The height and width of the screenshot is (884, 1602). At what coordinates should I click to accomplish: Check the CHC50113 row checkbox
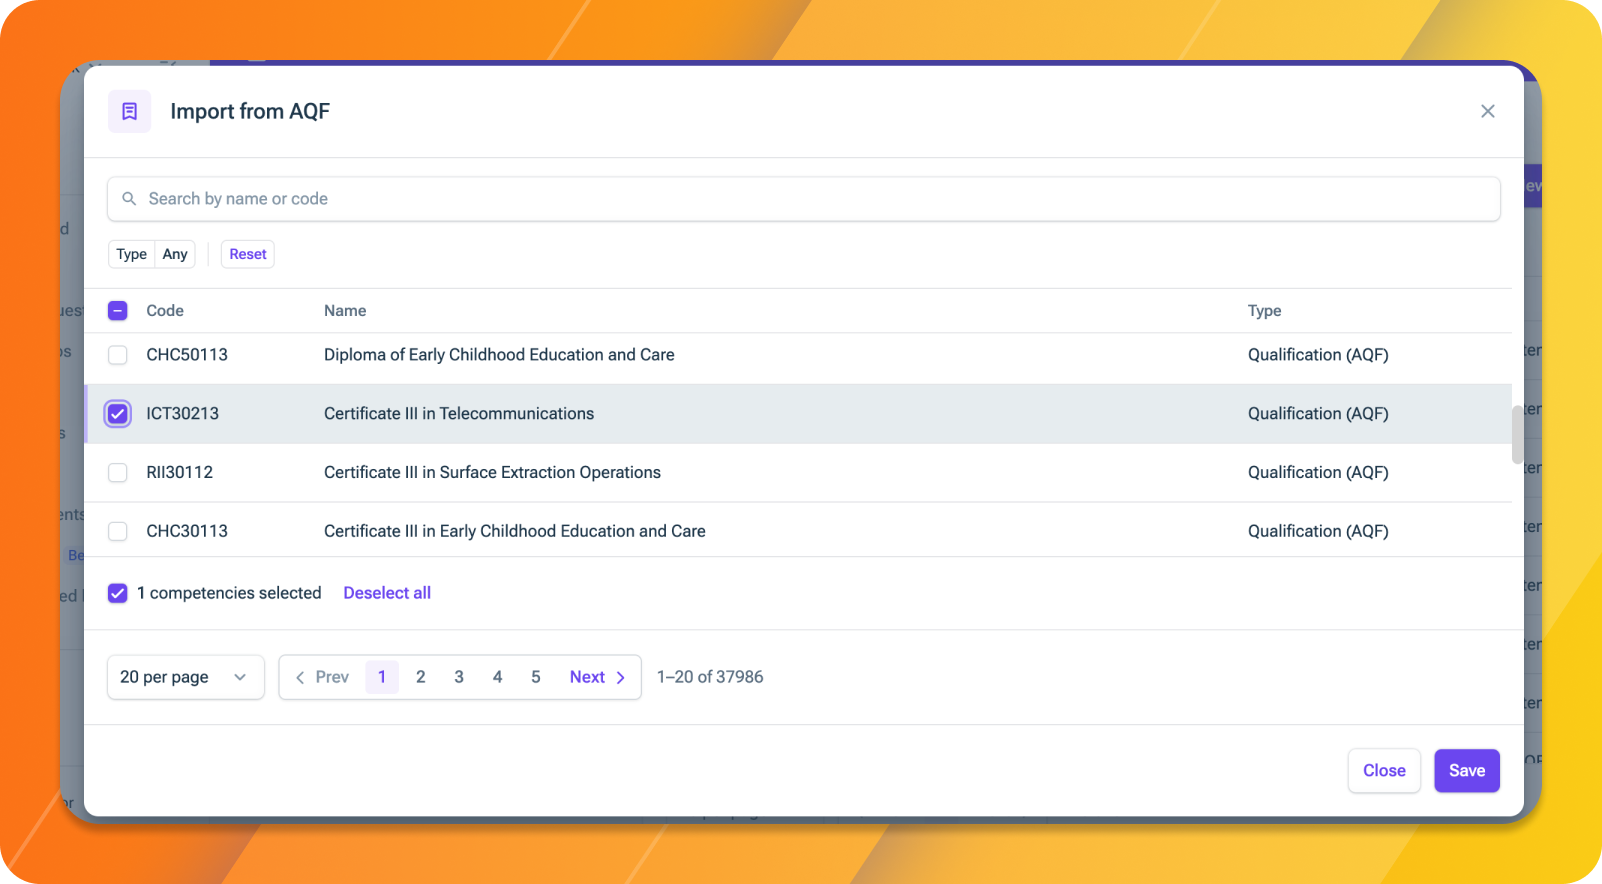pos(118,355)
